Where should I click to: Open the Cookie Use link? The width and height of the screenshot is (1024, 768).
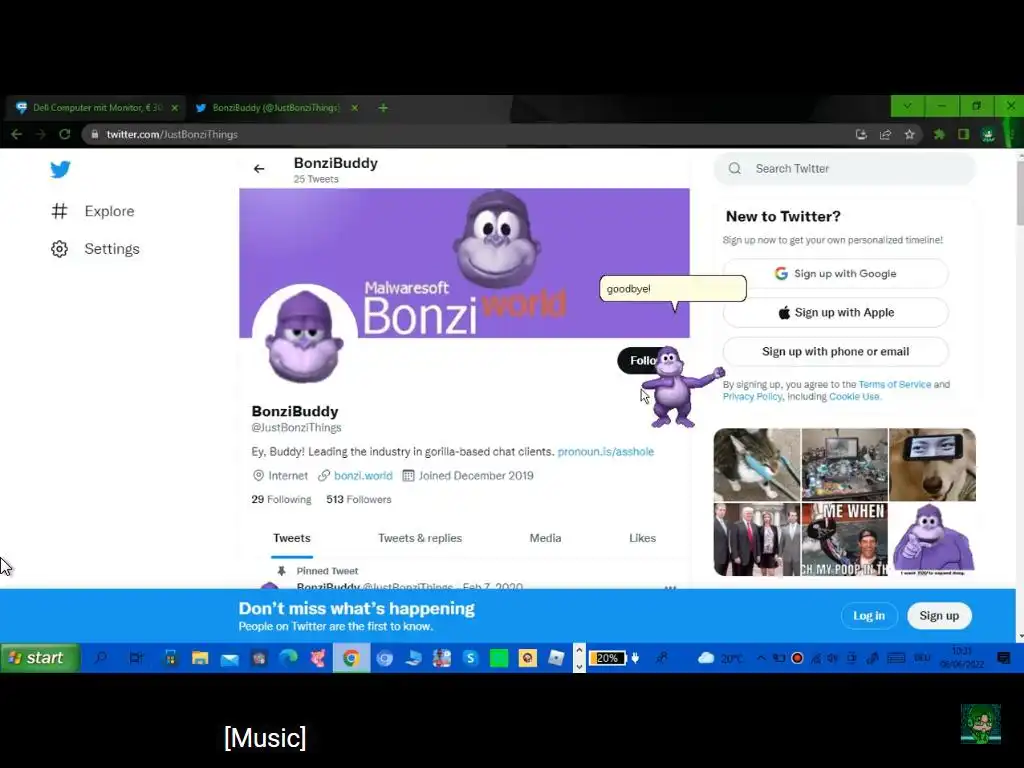pos(854,396)
